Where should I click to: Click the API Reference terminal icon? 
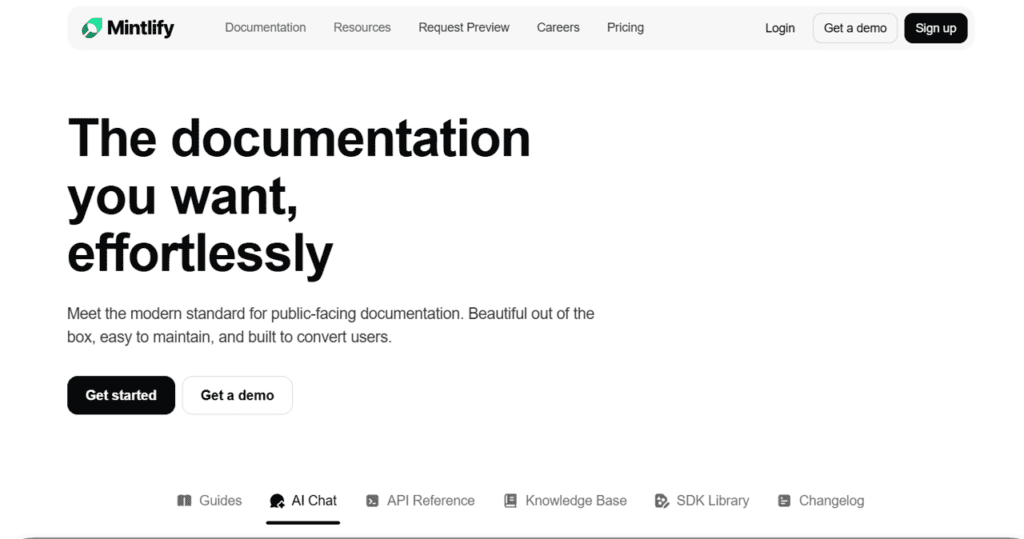click(372, 501)
